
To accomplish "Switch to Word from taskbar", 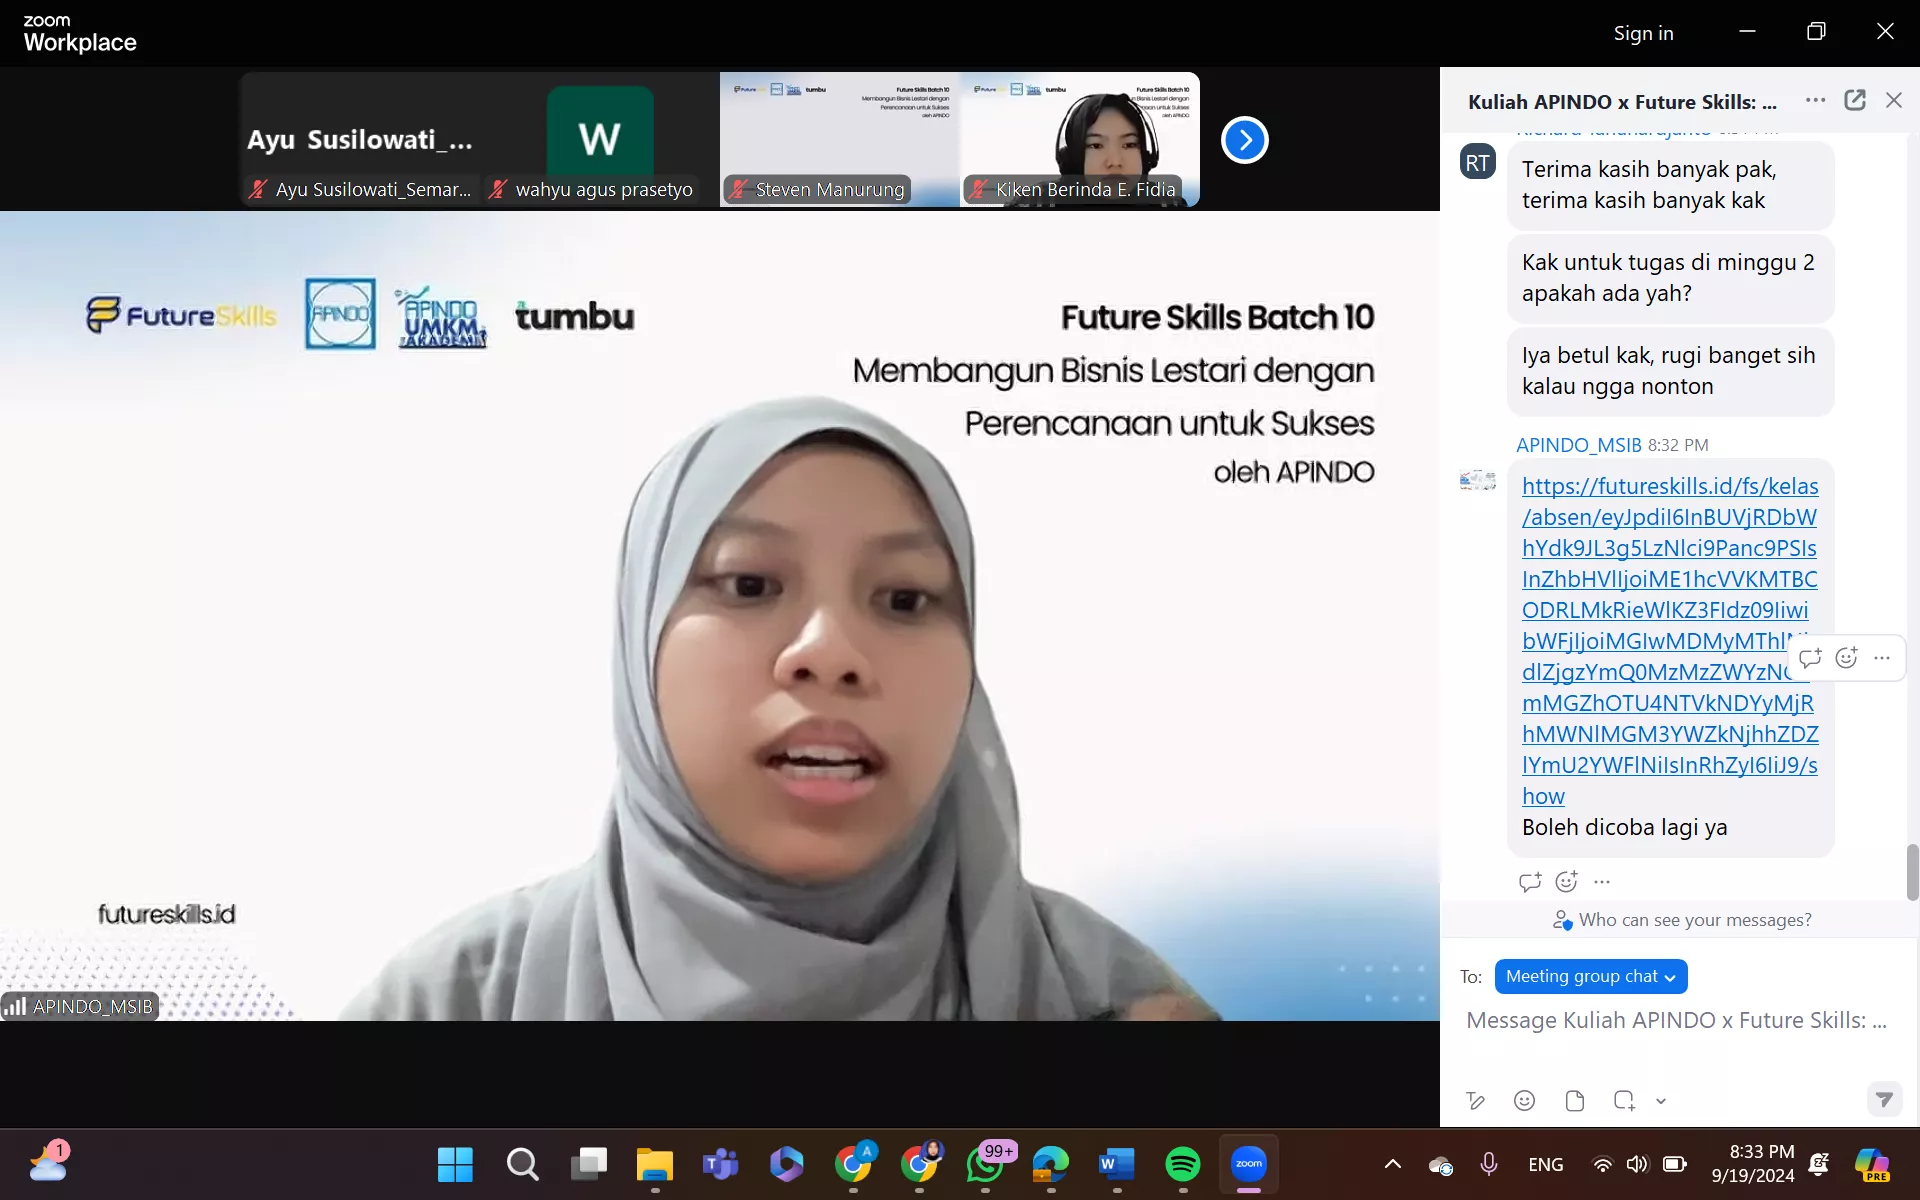I will [x=1117, y=1164].
